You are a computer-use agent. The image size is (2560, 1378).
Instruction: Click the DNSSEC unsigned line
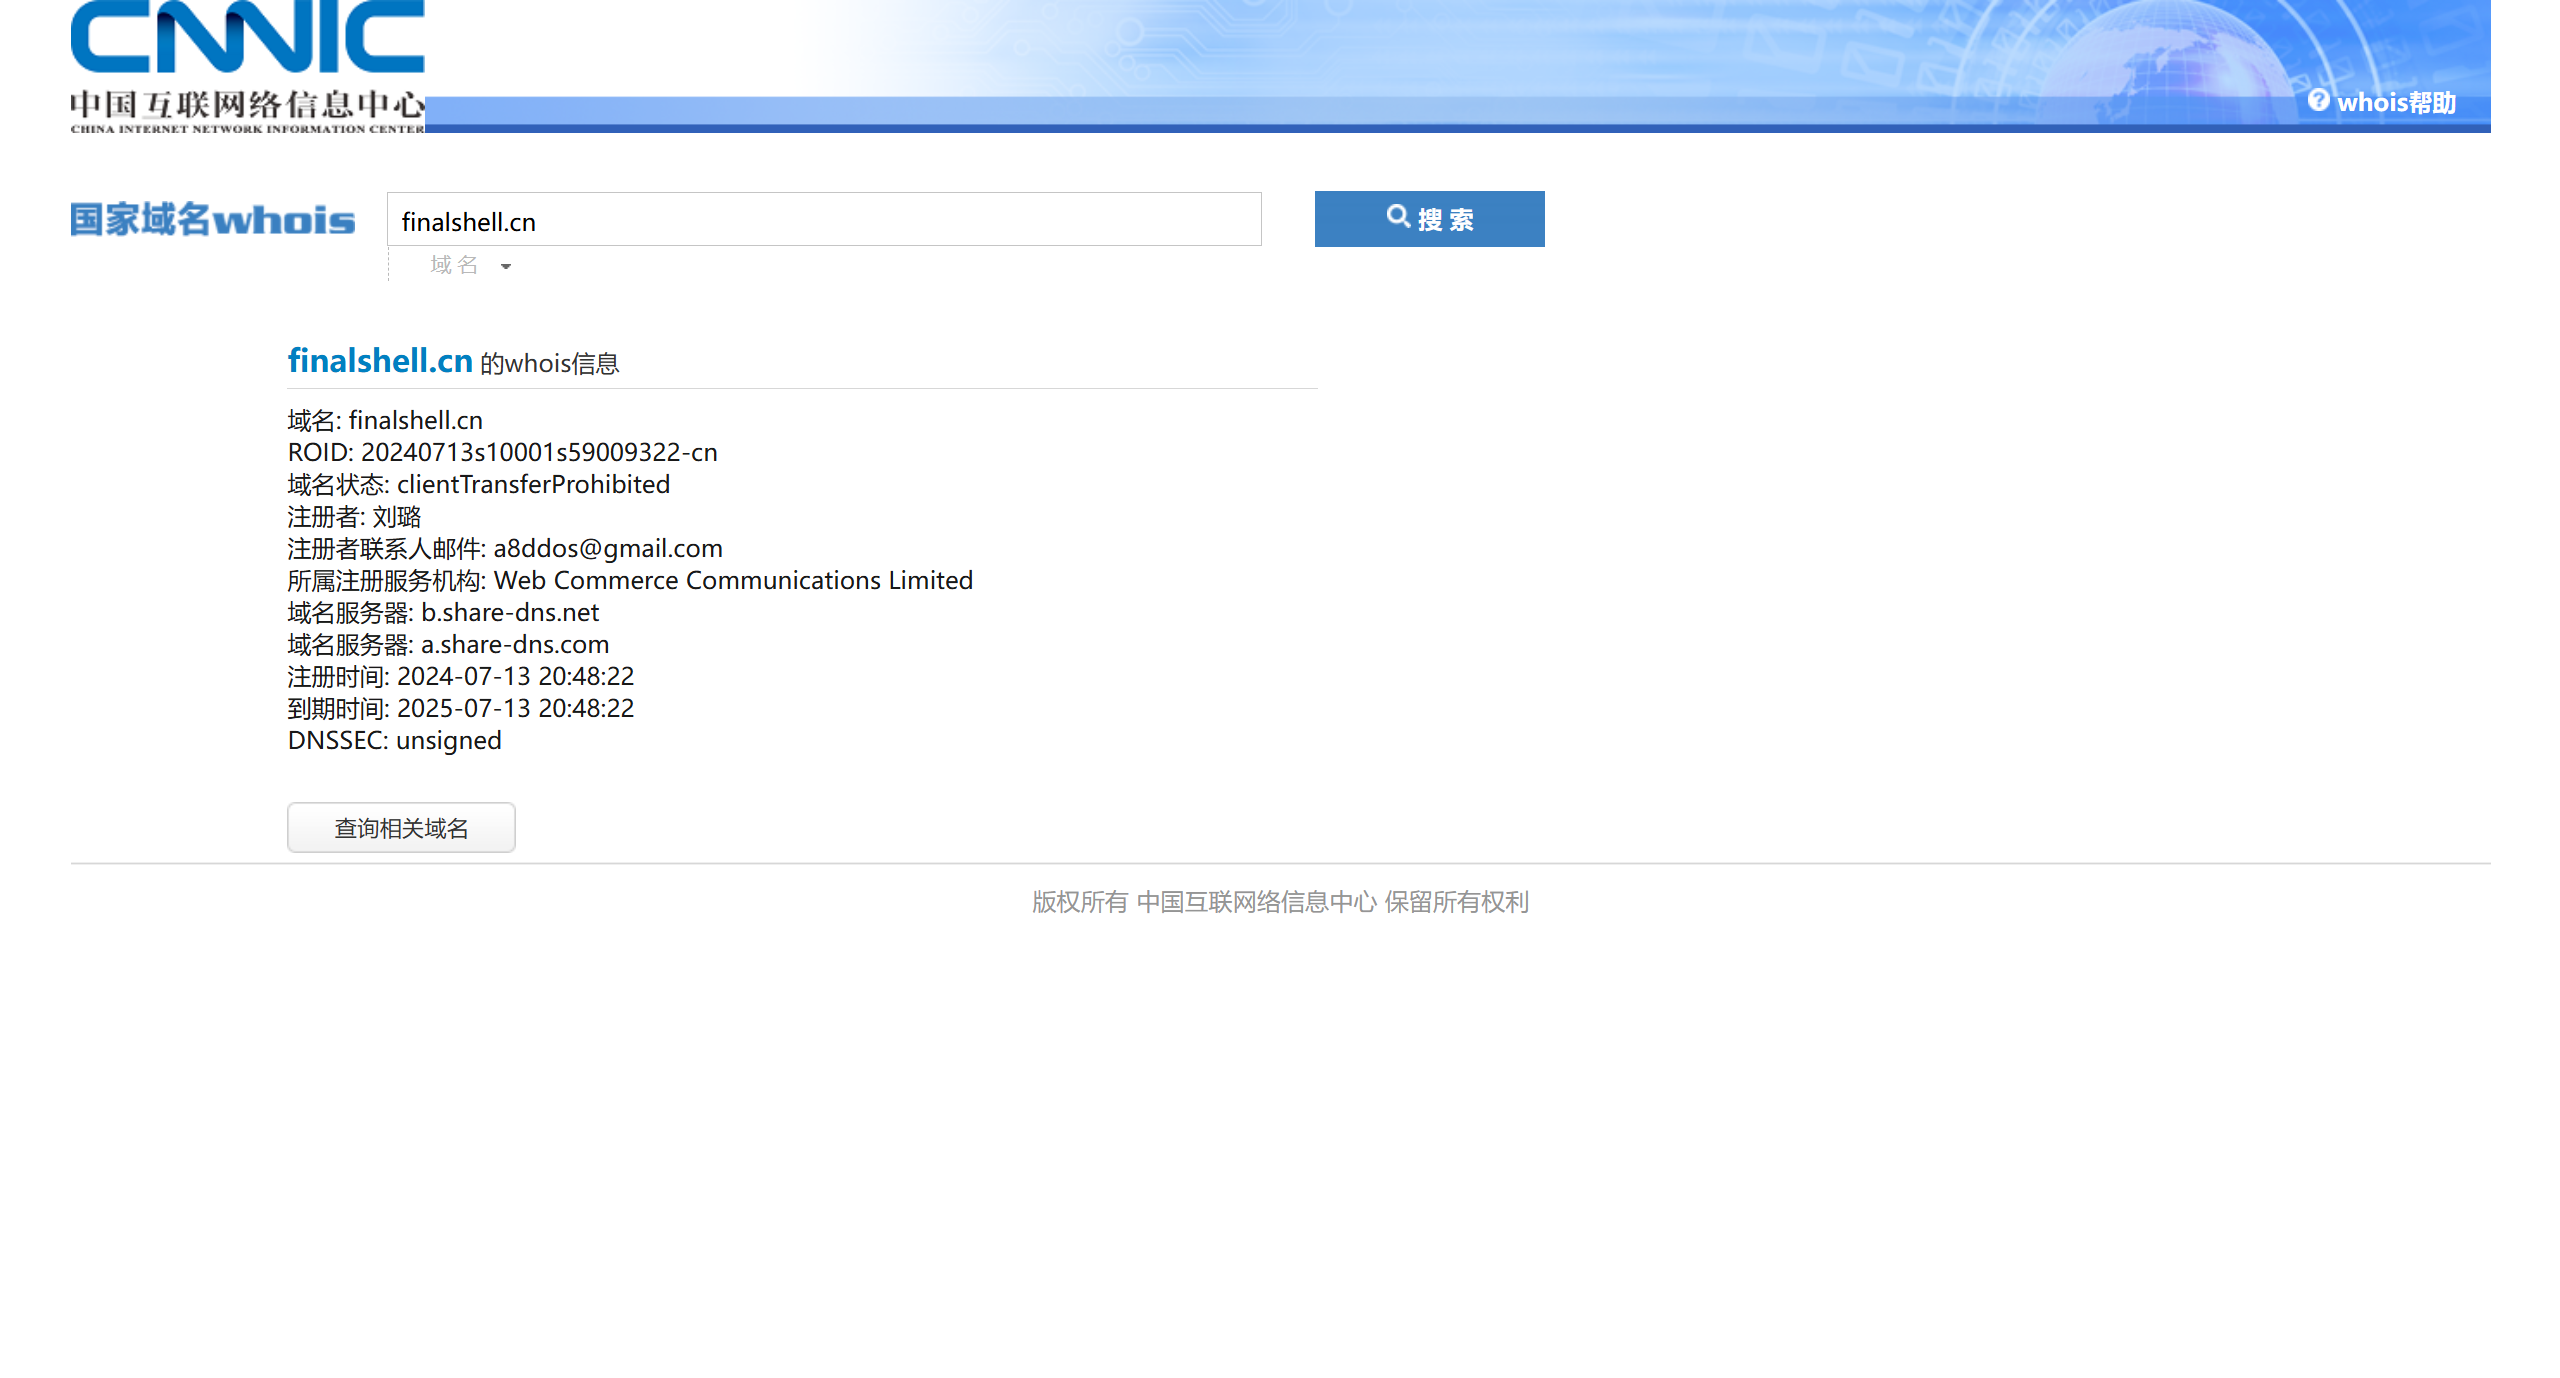click(394, 740)
